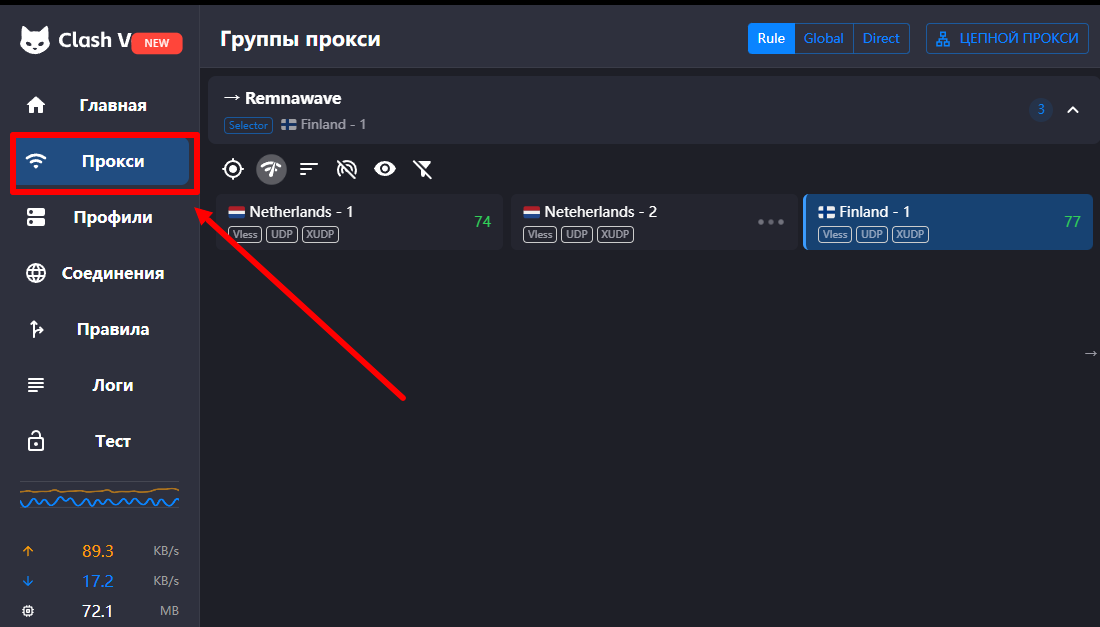Switch to Direct mode
Viewport: 1100px width, 627px height.
pyautogui.click(x=881, y=39)
